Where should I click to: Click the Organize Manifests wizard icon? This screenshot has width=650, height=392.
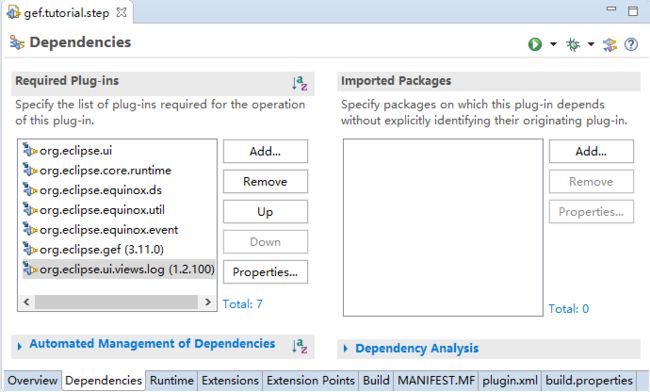(x=610, y=44)
